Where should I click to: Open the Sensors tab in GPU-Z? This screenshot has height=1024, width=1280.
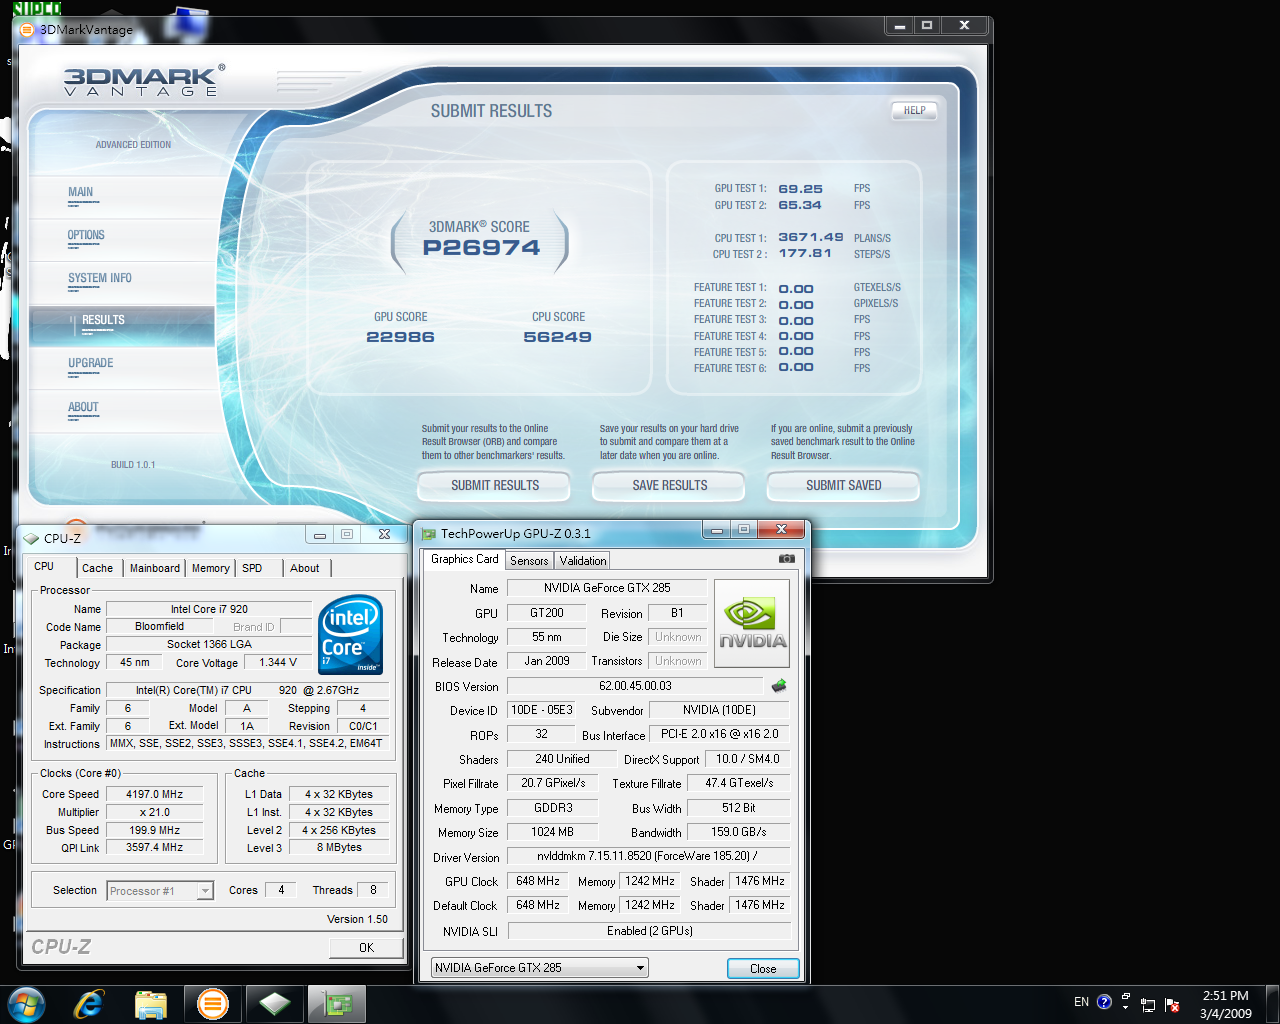point(529,561)
